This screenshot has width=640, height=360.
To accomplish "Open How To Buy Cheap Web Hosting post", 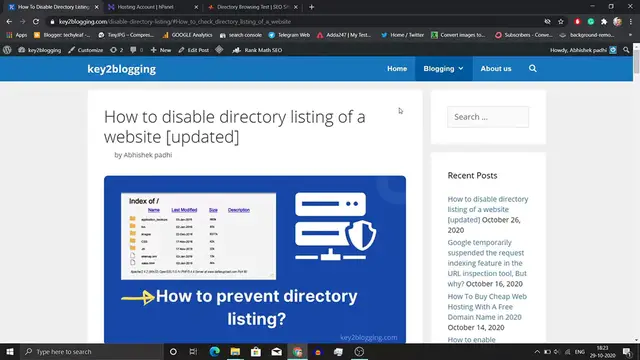I will point(487,307).
